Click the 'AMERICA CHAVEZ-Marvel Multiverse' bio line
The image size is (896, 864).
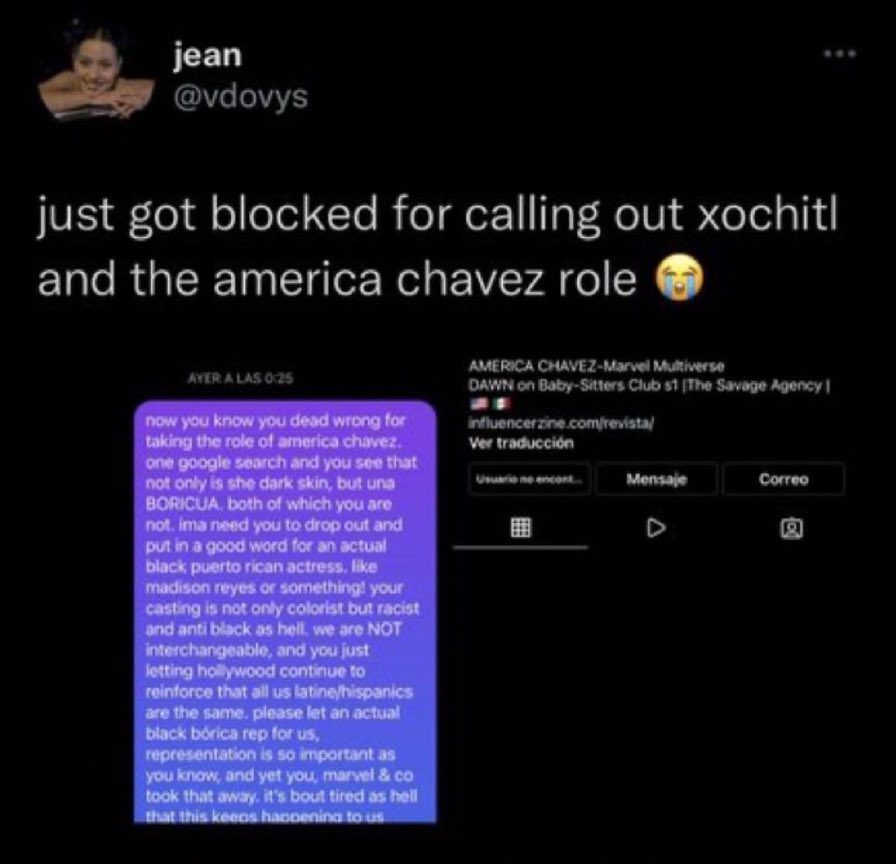596,366
